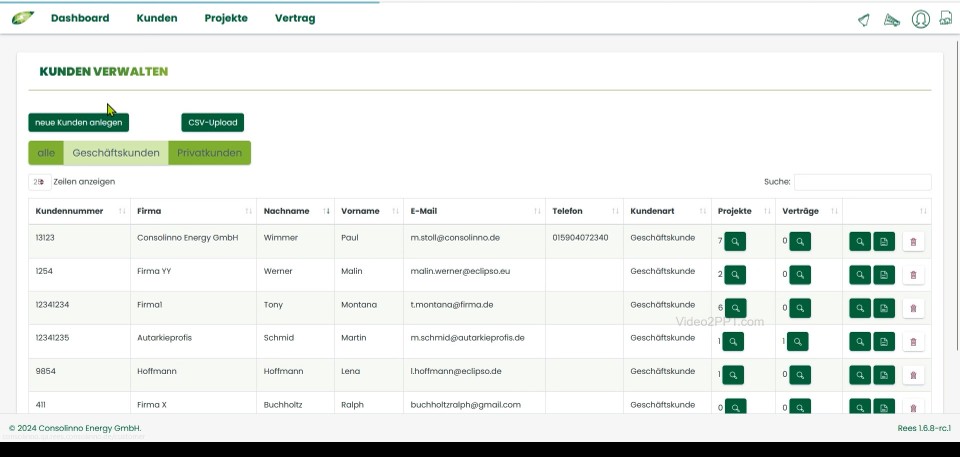The width and height of the screenshot is (960, 457).
Task: View projects of customer Firma YY
Action: click(735, 274)
